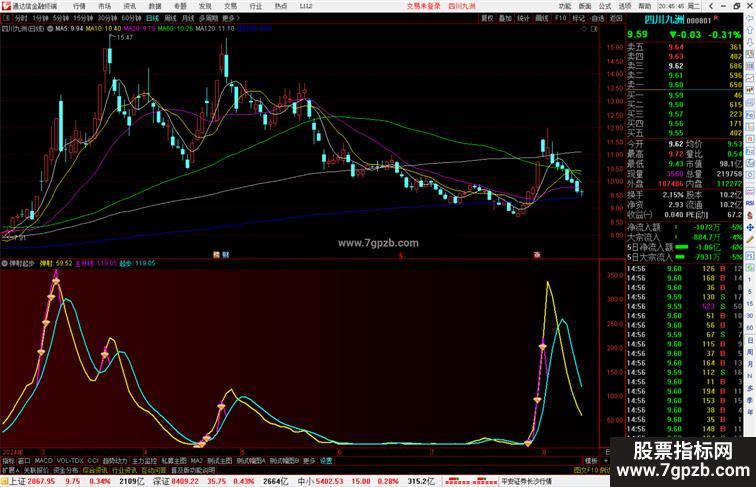This screenshot has height=487, width=756.
Task: Click the blue cross-arrows icon in the right sidebar
Action: coord(750,228)
